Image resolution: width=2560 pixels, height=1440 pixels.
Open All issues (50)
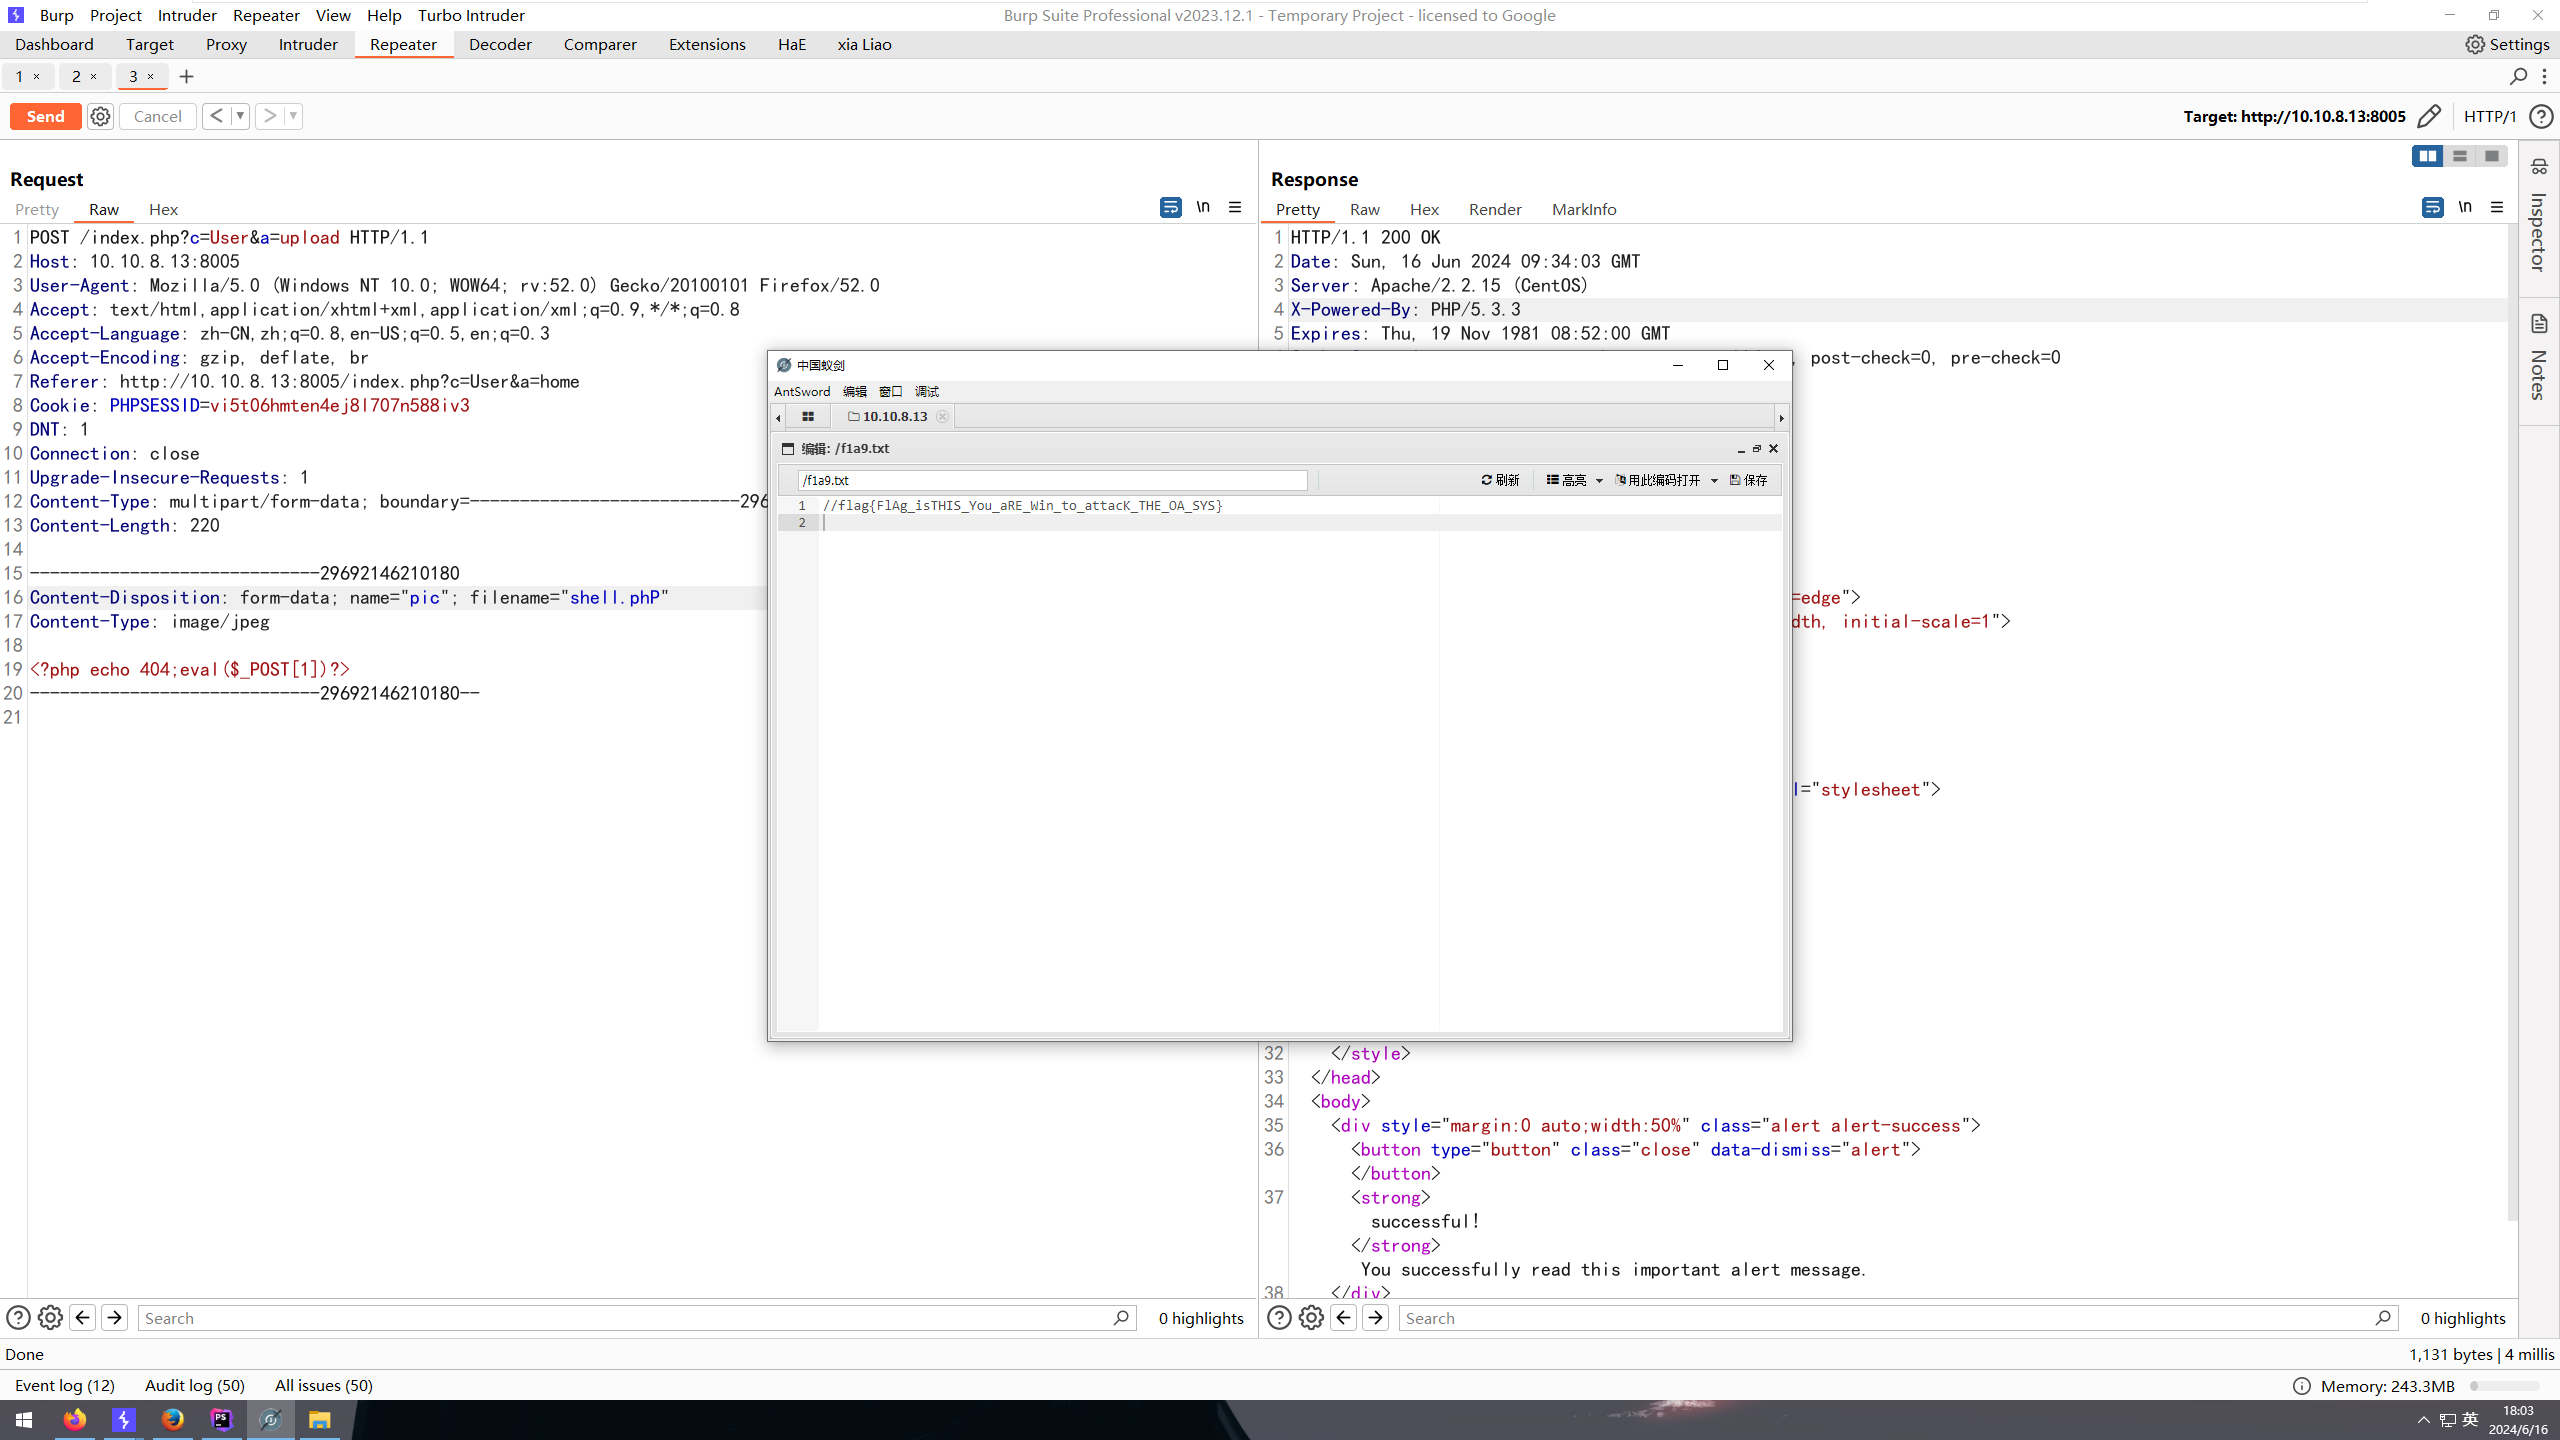point(324,1385)
